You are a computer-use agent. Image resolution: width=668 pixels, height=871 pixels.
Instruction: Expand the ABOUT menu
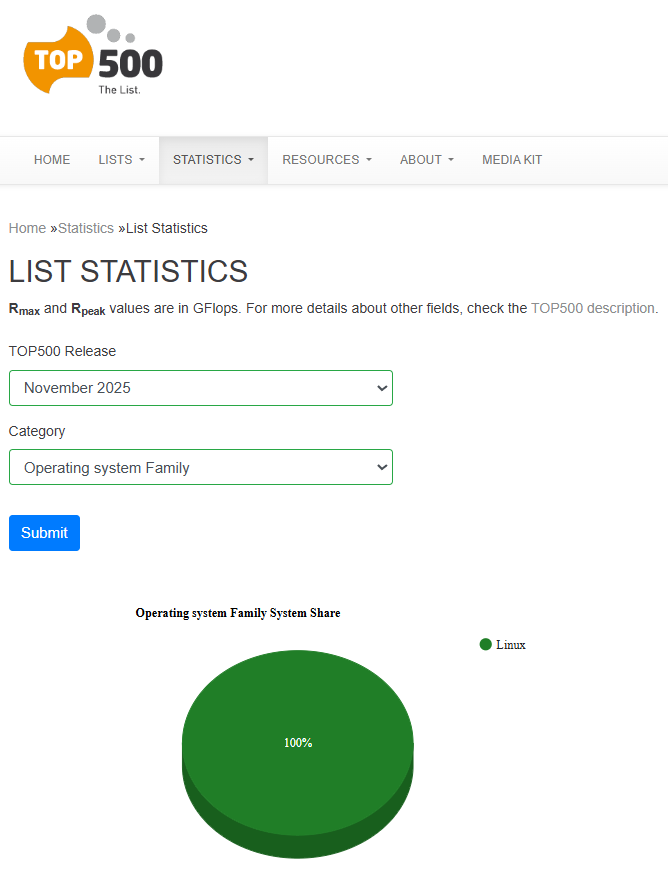[x=426, y=160]
